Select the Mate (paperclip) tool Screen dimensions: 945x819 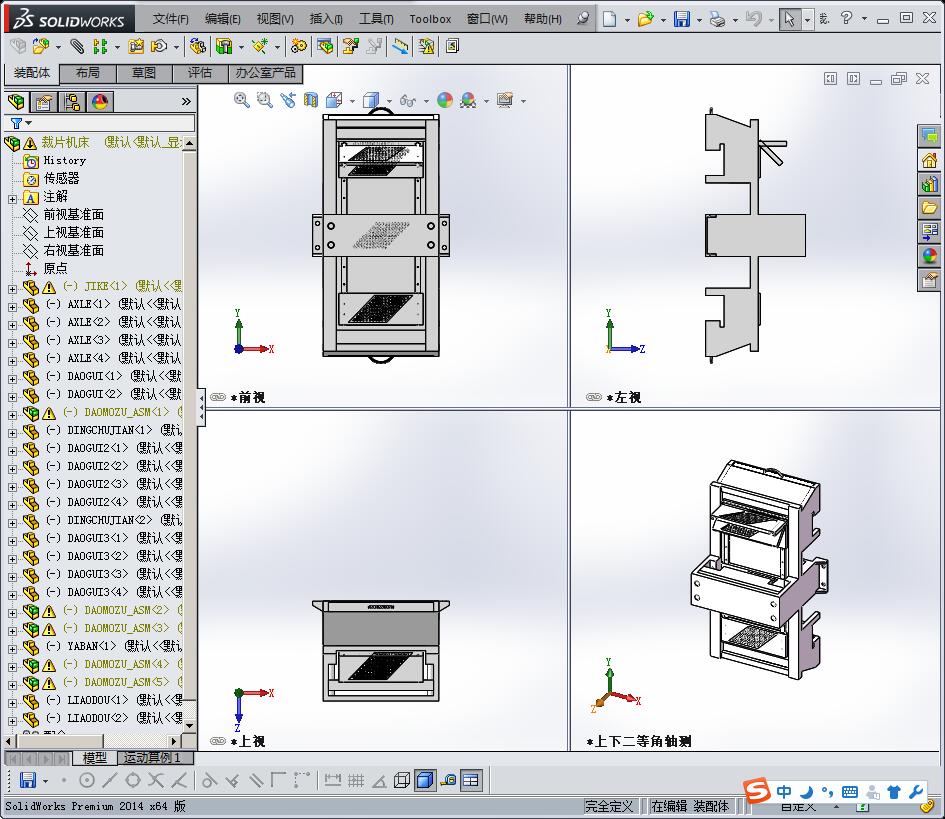click(76, 46)
